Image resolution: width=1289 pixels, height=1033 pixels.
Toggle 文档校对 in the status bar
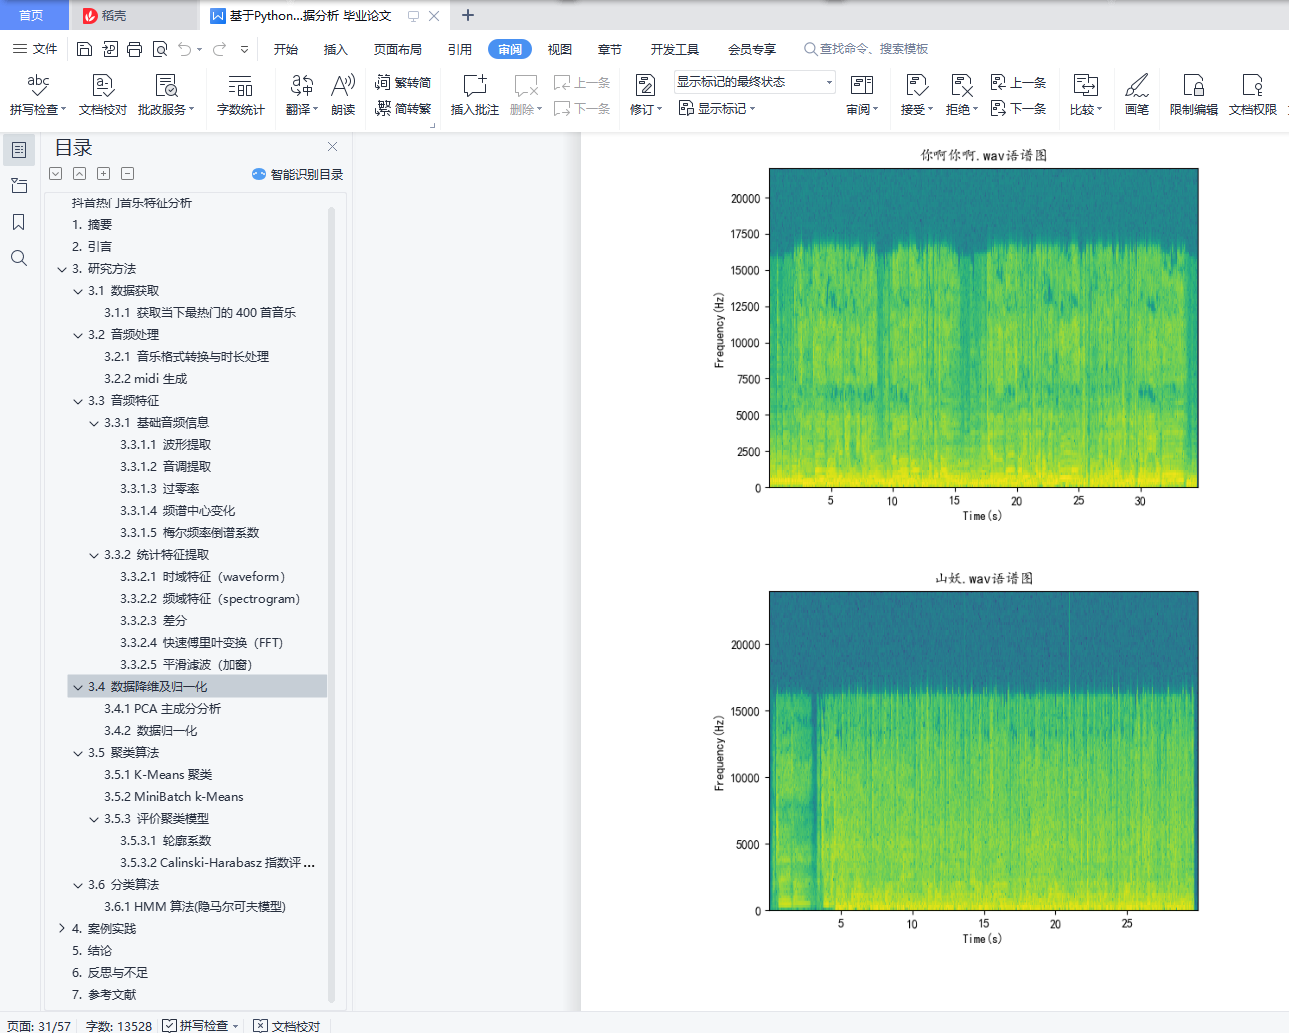click(x=287, y=1026)
